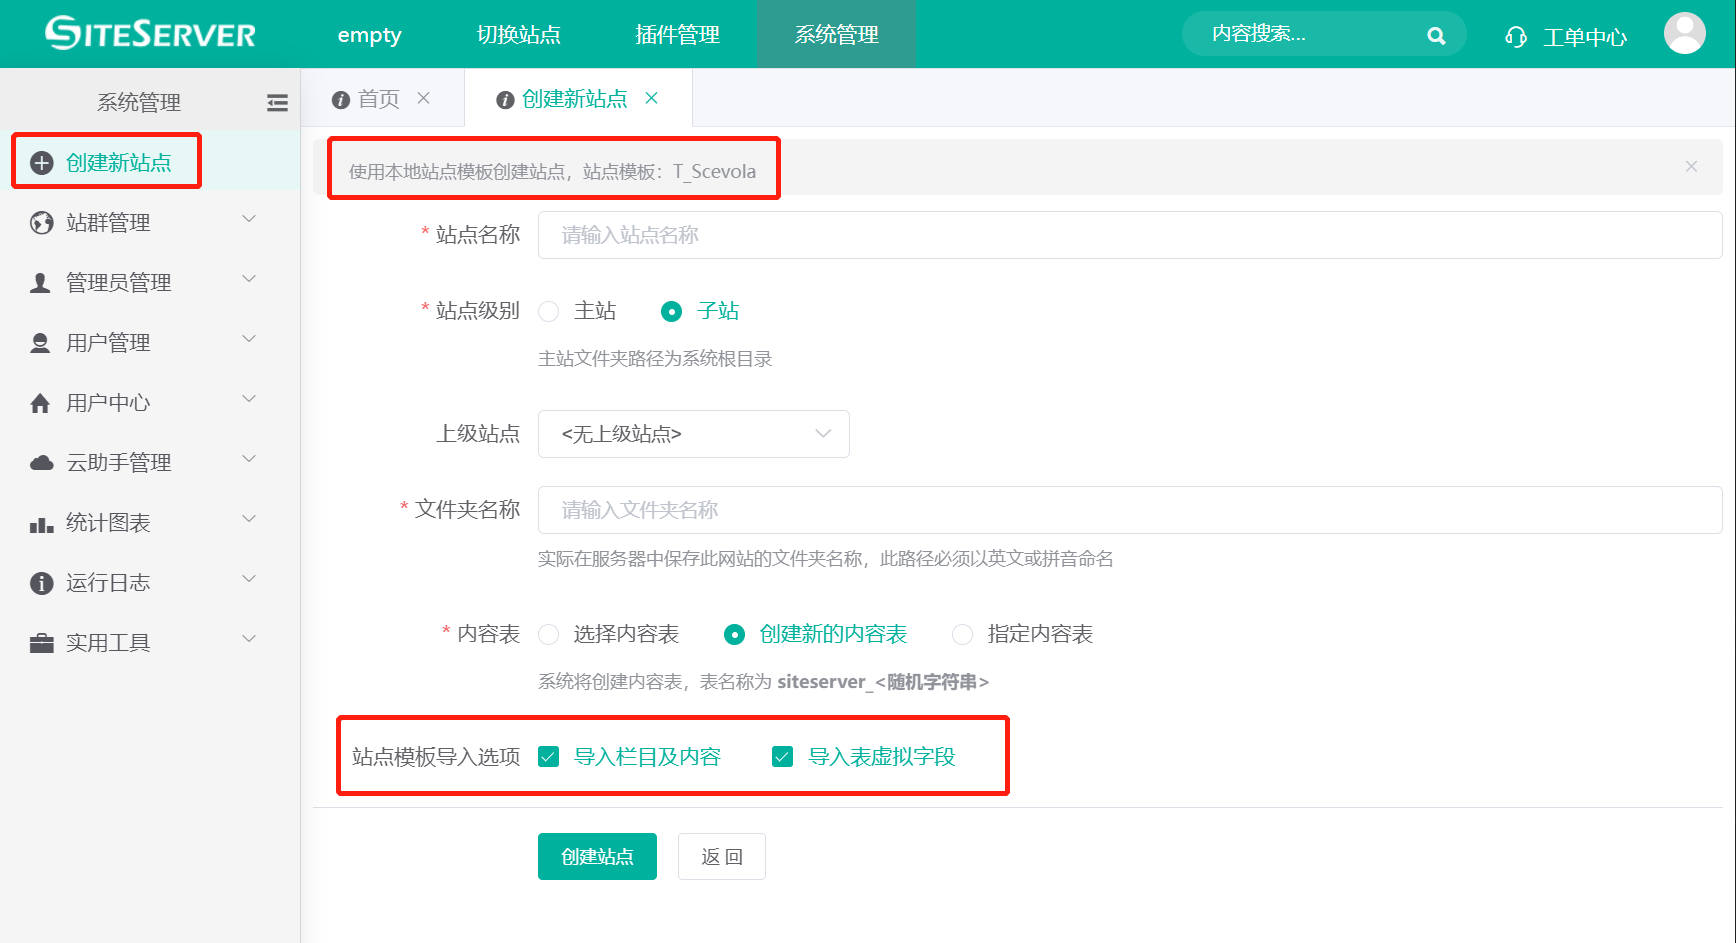Expand the 用户管理 section
Screen dimensions: 1736x943
(108, 342)
